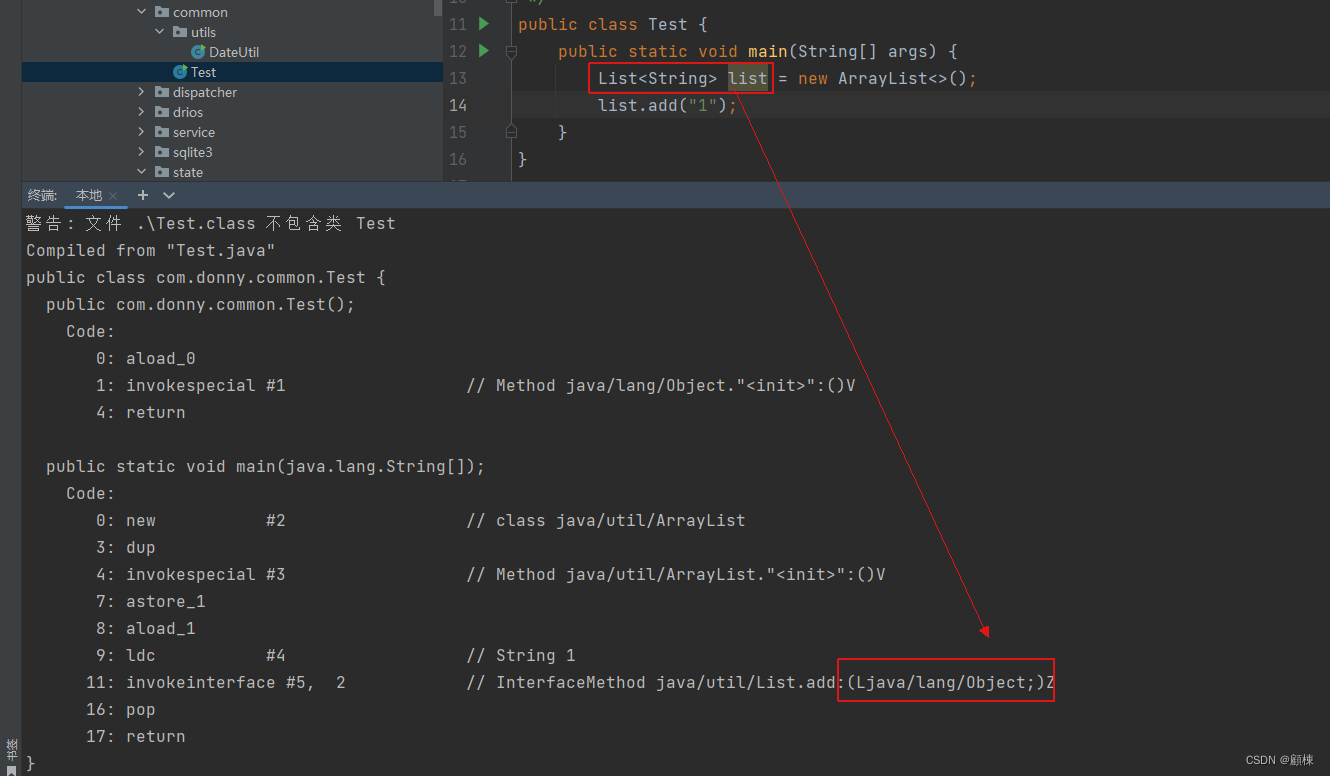Fold method end marker at line 15
1330x776 pixels.
pyautogui.click(x=511, y=131)
